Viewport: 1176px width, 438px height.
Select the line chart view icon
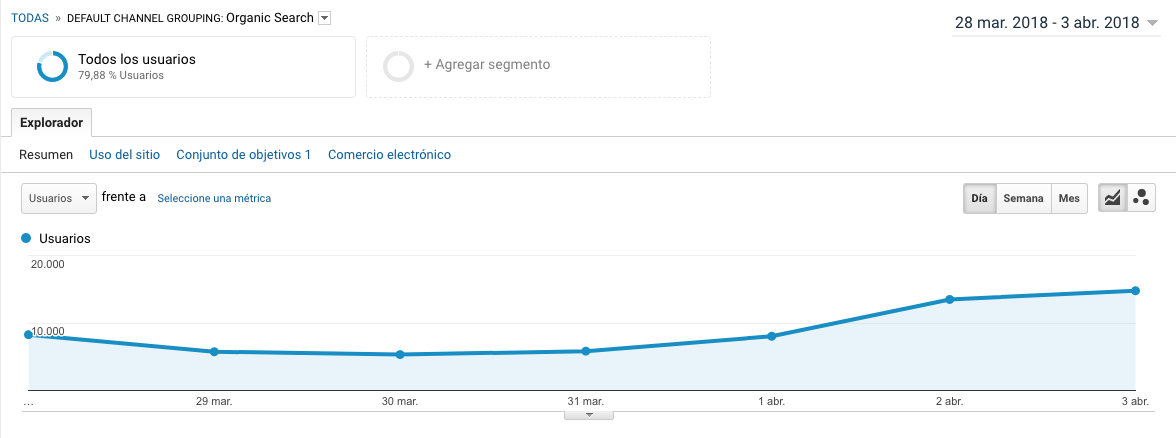pyautogui.click(x=1112, y=198)
